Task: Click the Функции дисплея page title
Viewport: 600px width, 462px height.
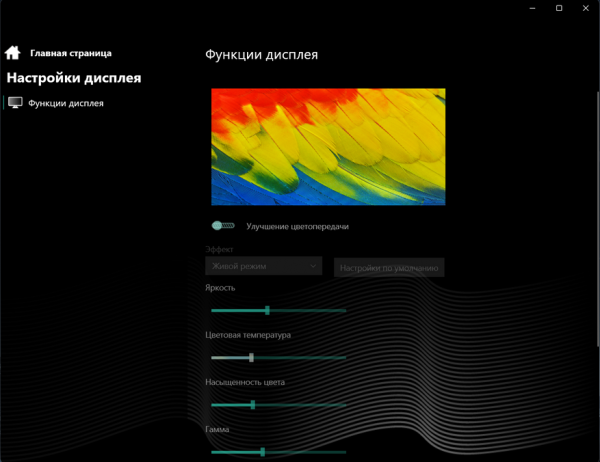Action: click(x=261, y=55)
